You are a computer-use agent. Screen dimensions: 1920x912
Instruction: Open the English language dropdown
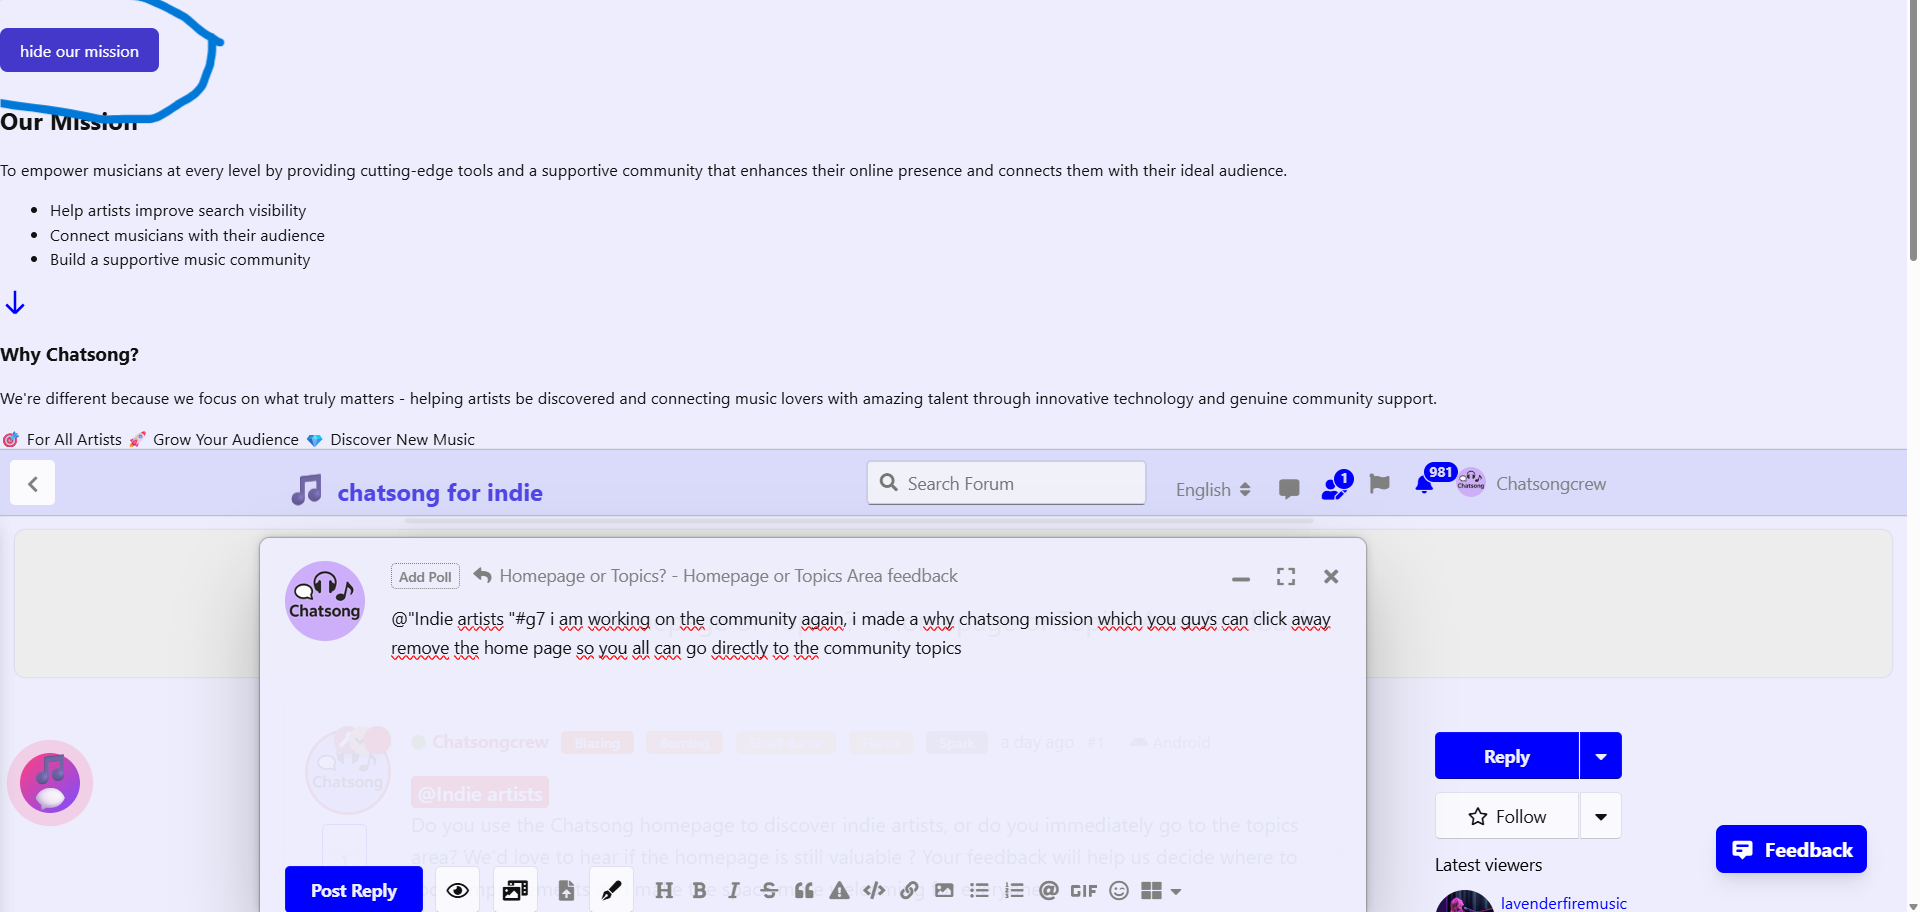click(1212, 489)
